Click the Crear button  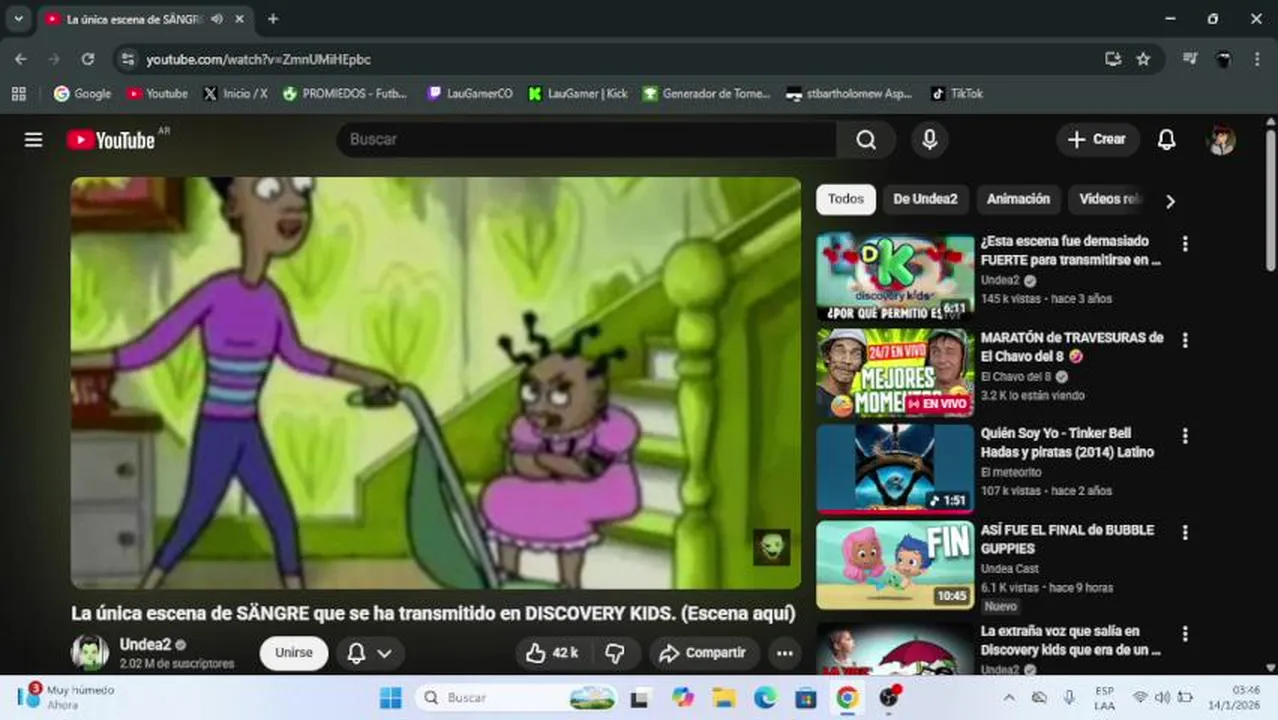[x=1097, y=140]
